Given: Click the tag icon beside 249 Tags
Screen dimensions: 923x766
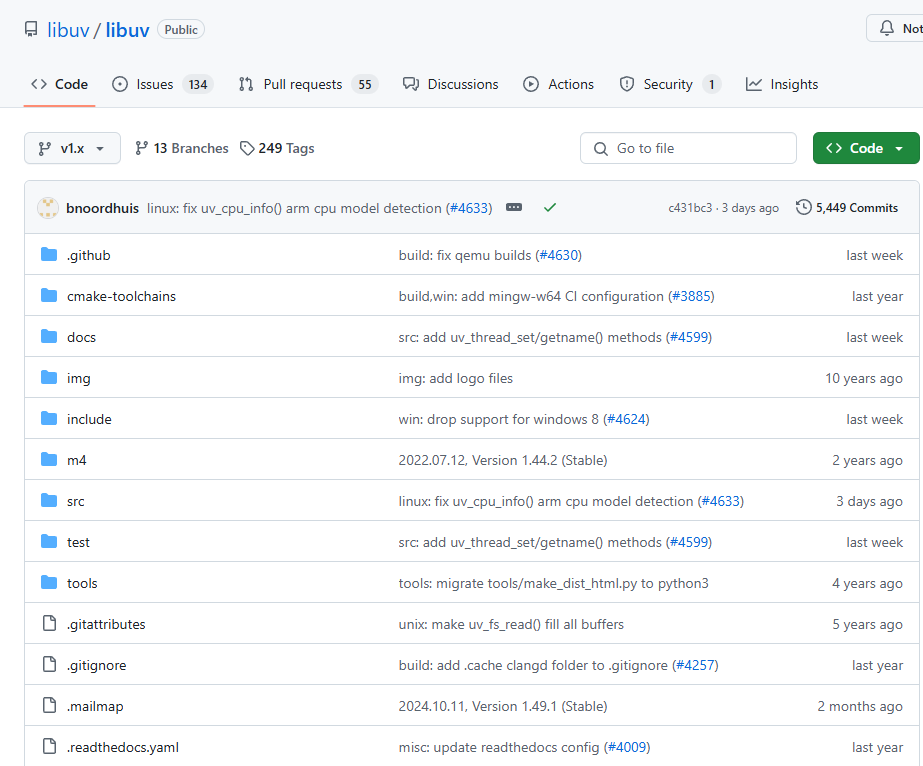Looking at the screenshot, I should click(x=247, y=148).
